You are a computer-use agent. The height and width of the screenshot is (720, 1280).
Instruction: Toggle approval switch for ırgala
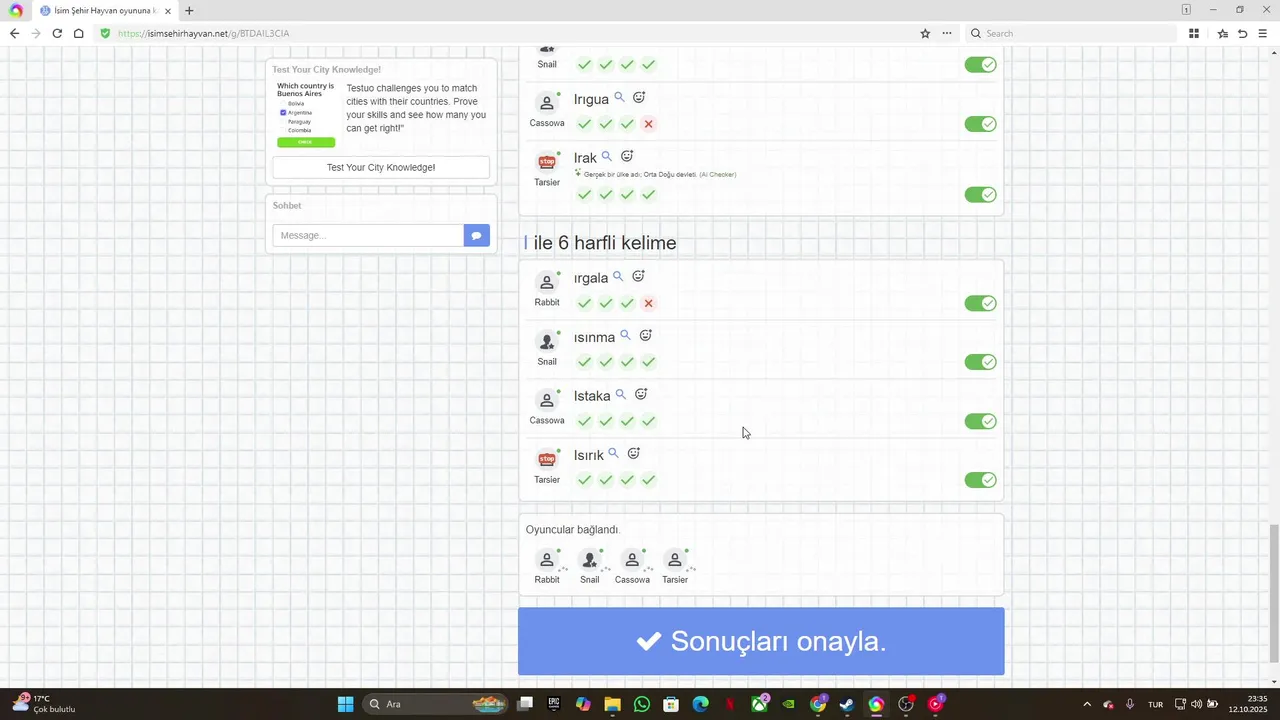(x=980, y=303)
